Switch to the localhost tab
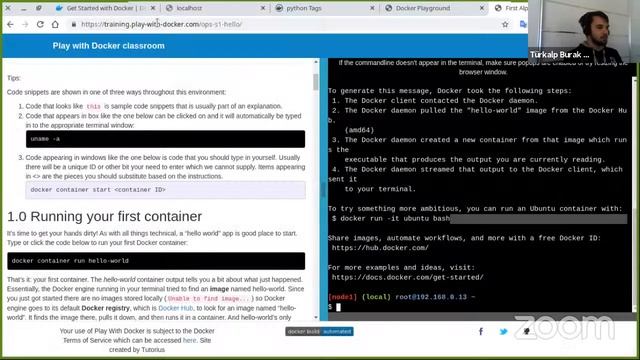This screenshot has height=360, width=640. [215, 8]
